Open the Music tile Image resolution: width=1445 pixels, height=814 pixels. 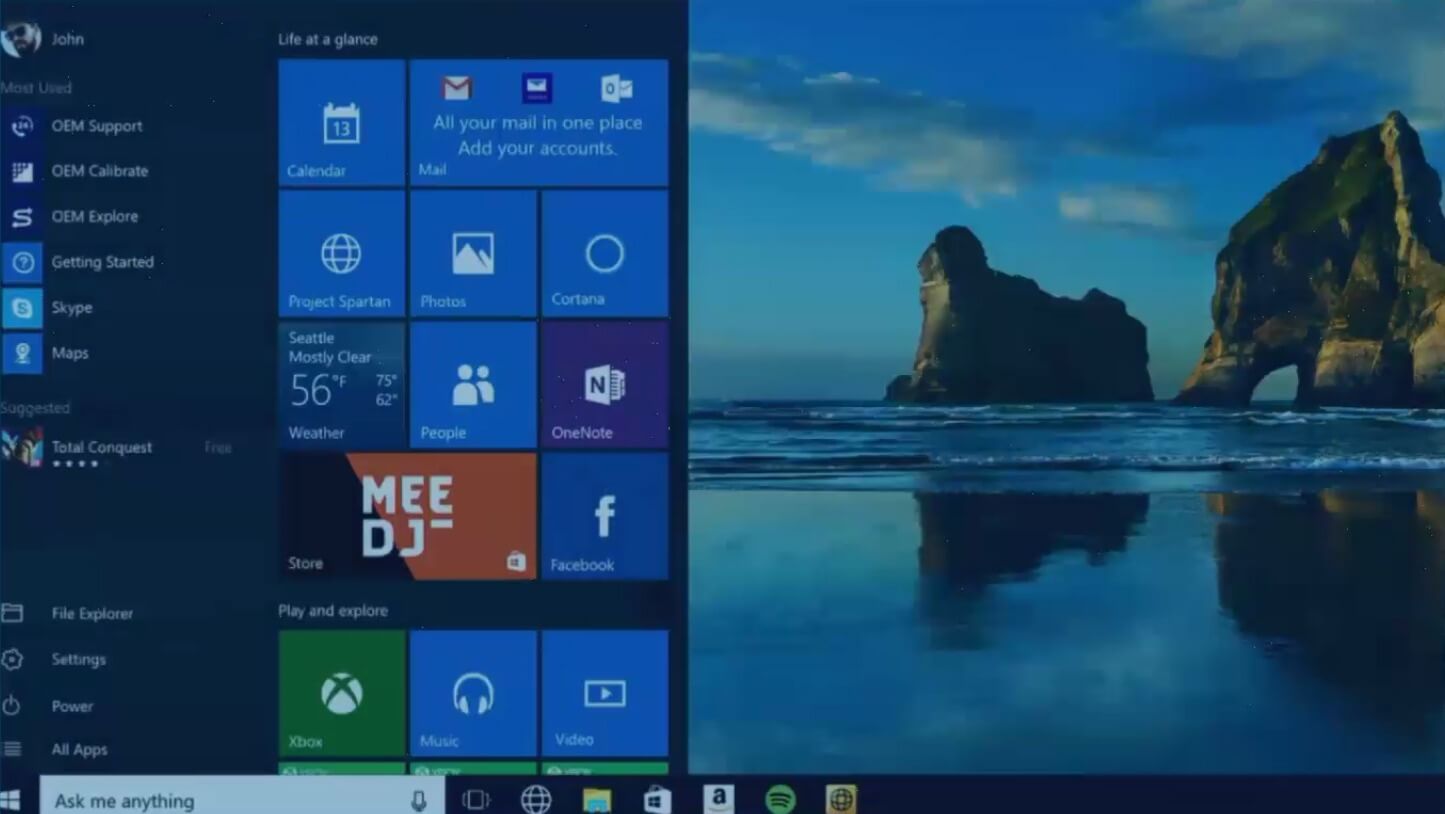473,693
